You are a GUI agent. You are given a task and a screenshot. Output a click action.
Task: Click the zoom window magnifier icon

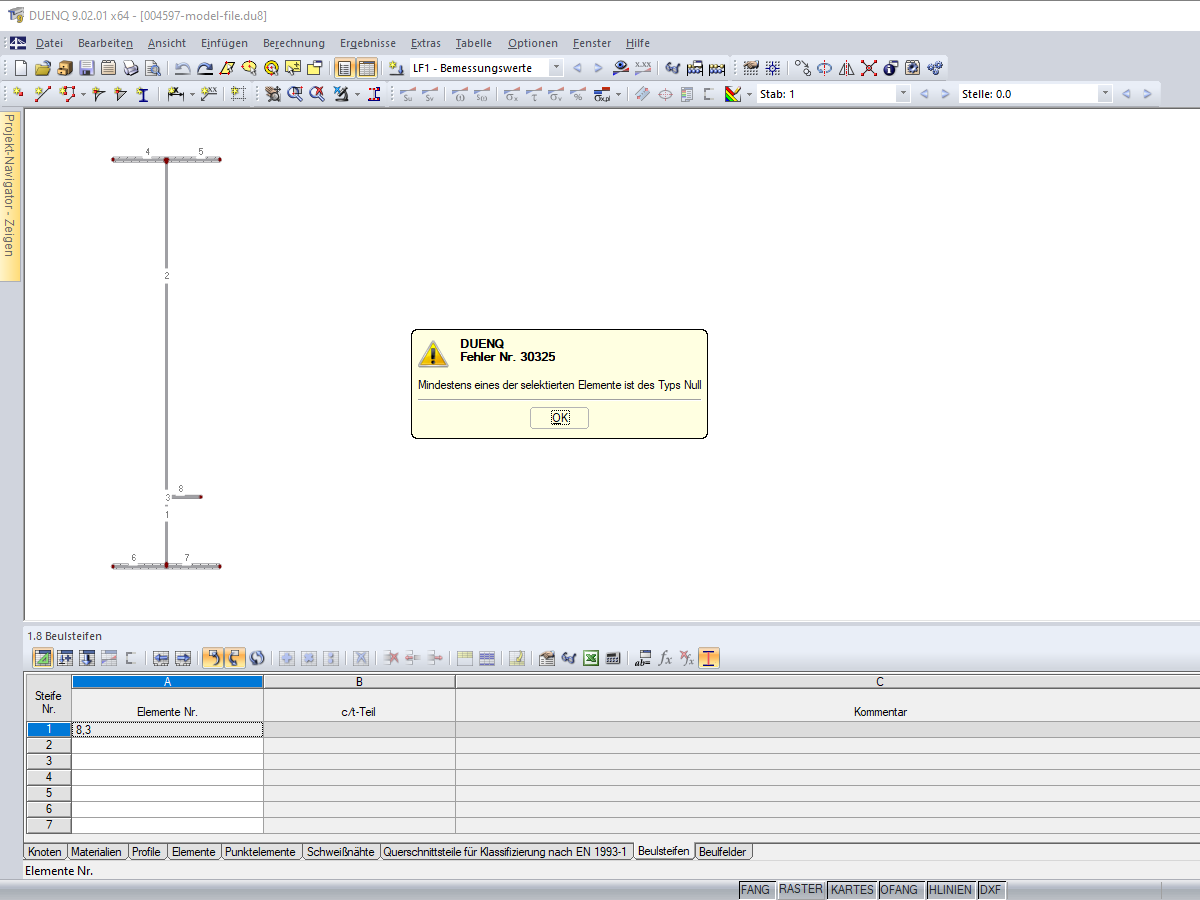pos(295,94)
